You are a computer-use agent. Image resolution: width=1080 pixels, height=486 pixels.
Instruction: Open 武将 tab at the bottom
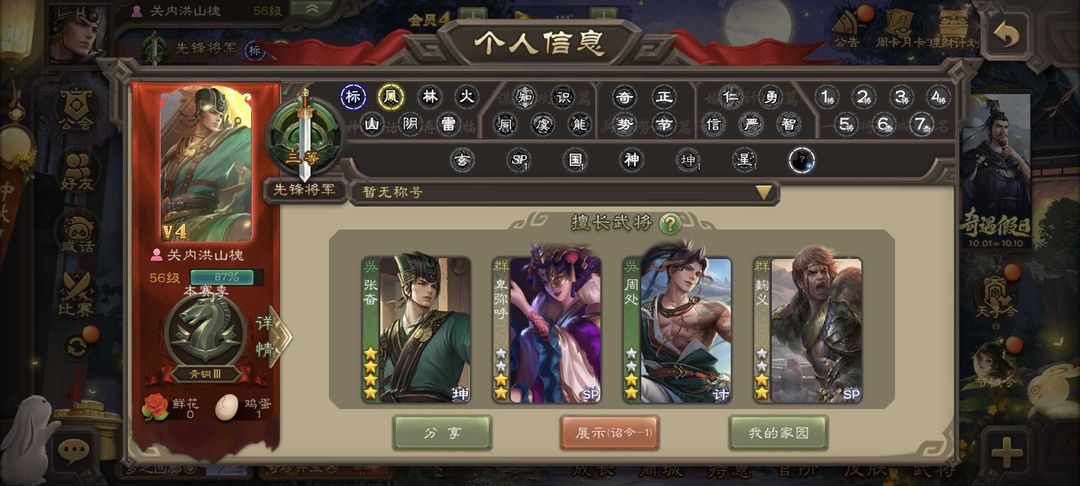click(933, 471)
